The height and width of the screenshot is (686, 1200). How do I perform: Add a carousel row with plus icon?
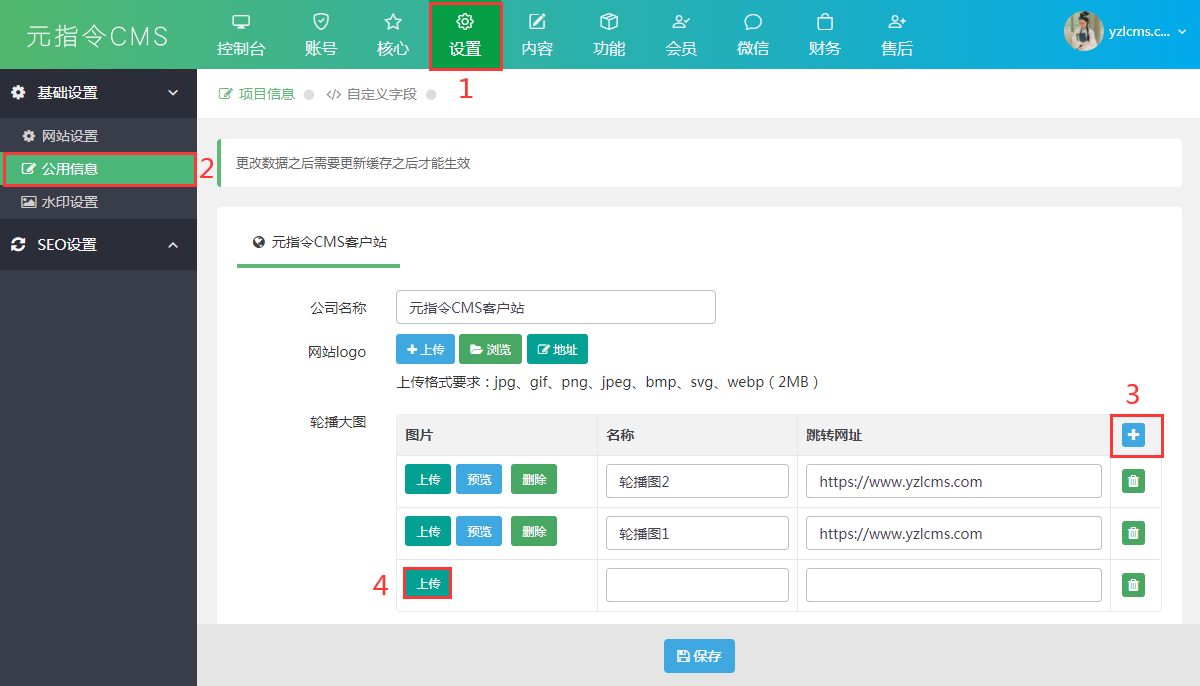(1133, 434)
